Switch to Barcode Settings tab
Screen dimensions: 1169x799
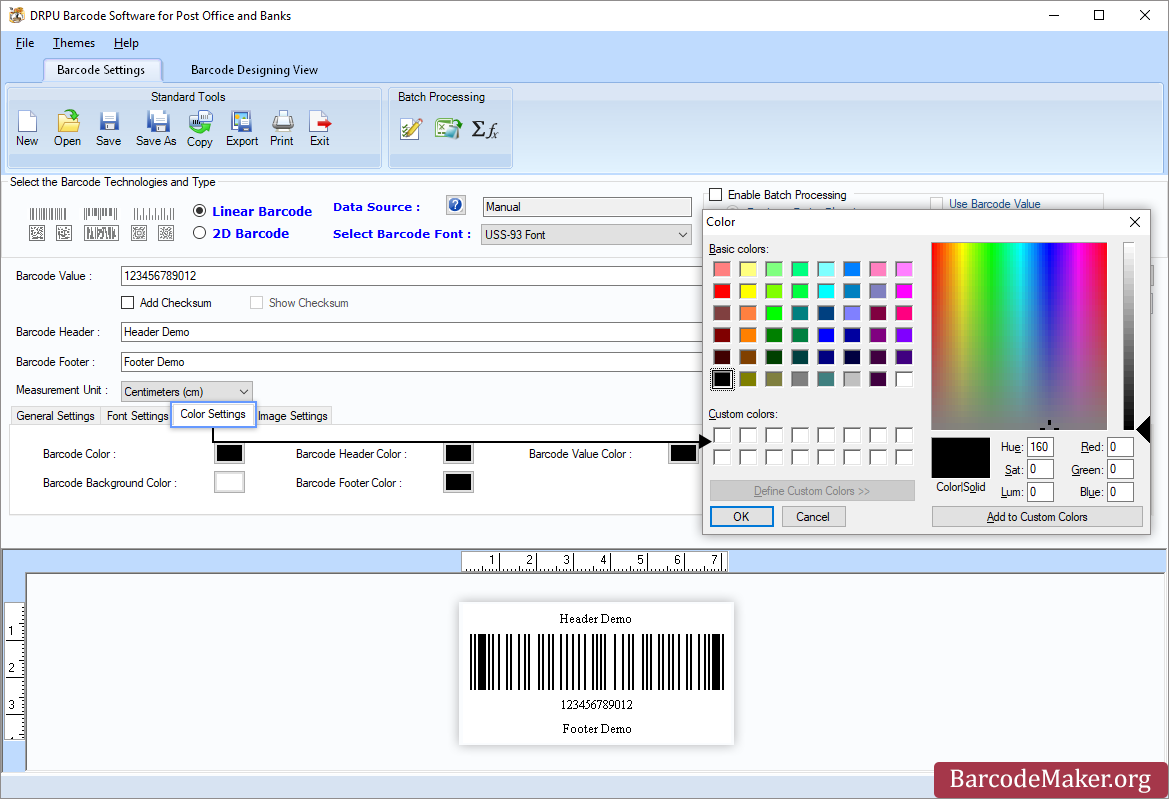click(x=101, y=69)
